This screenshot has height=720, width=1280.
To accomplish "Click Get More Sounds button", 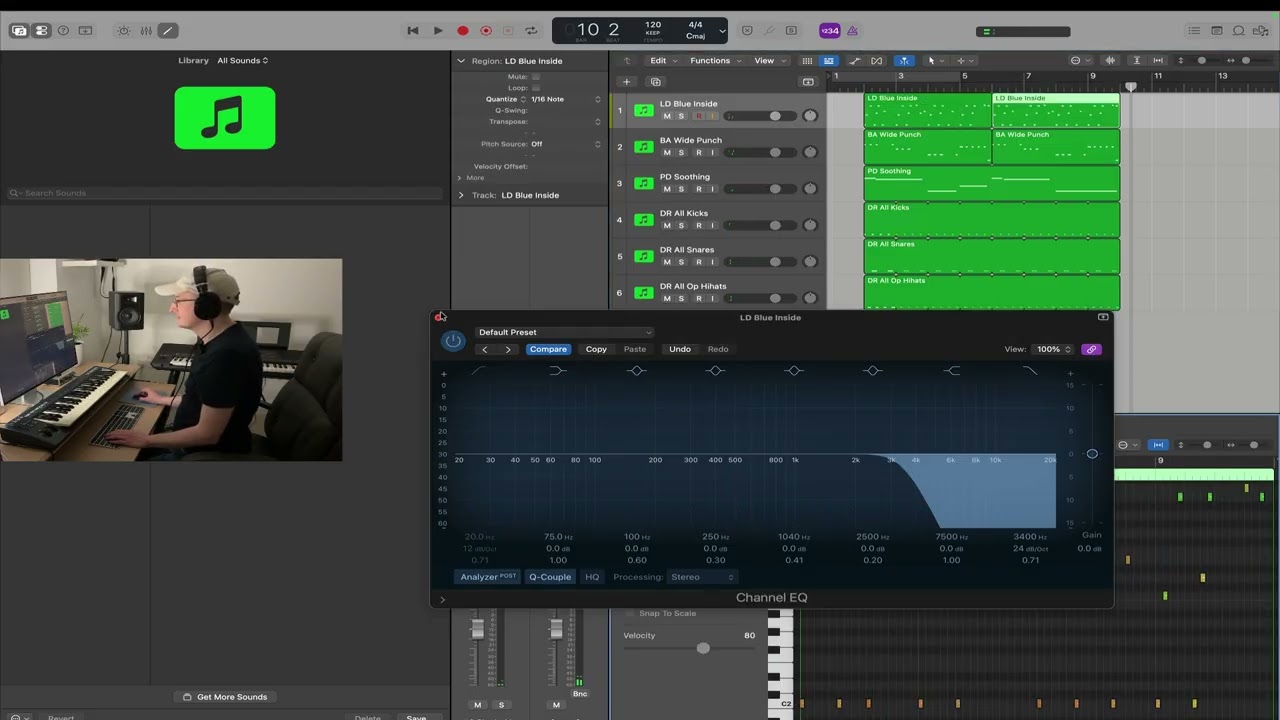I will pyautogui.click(x=225, y=697).
